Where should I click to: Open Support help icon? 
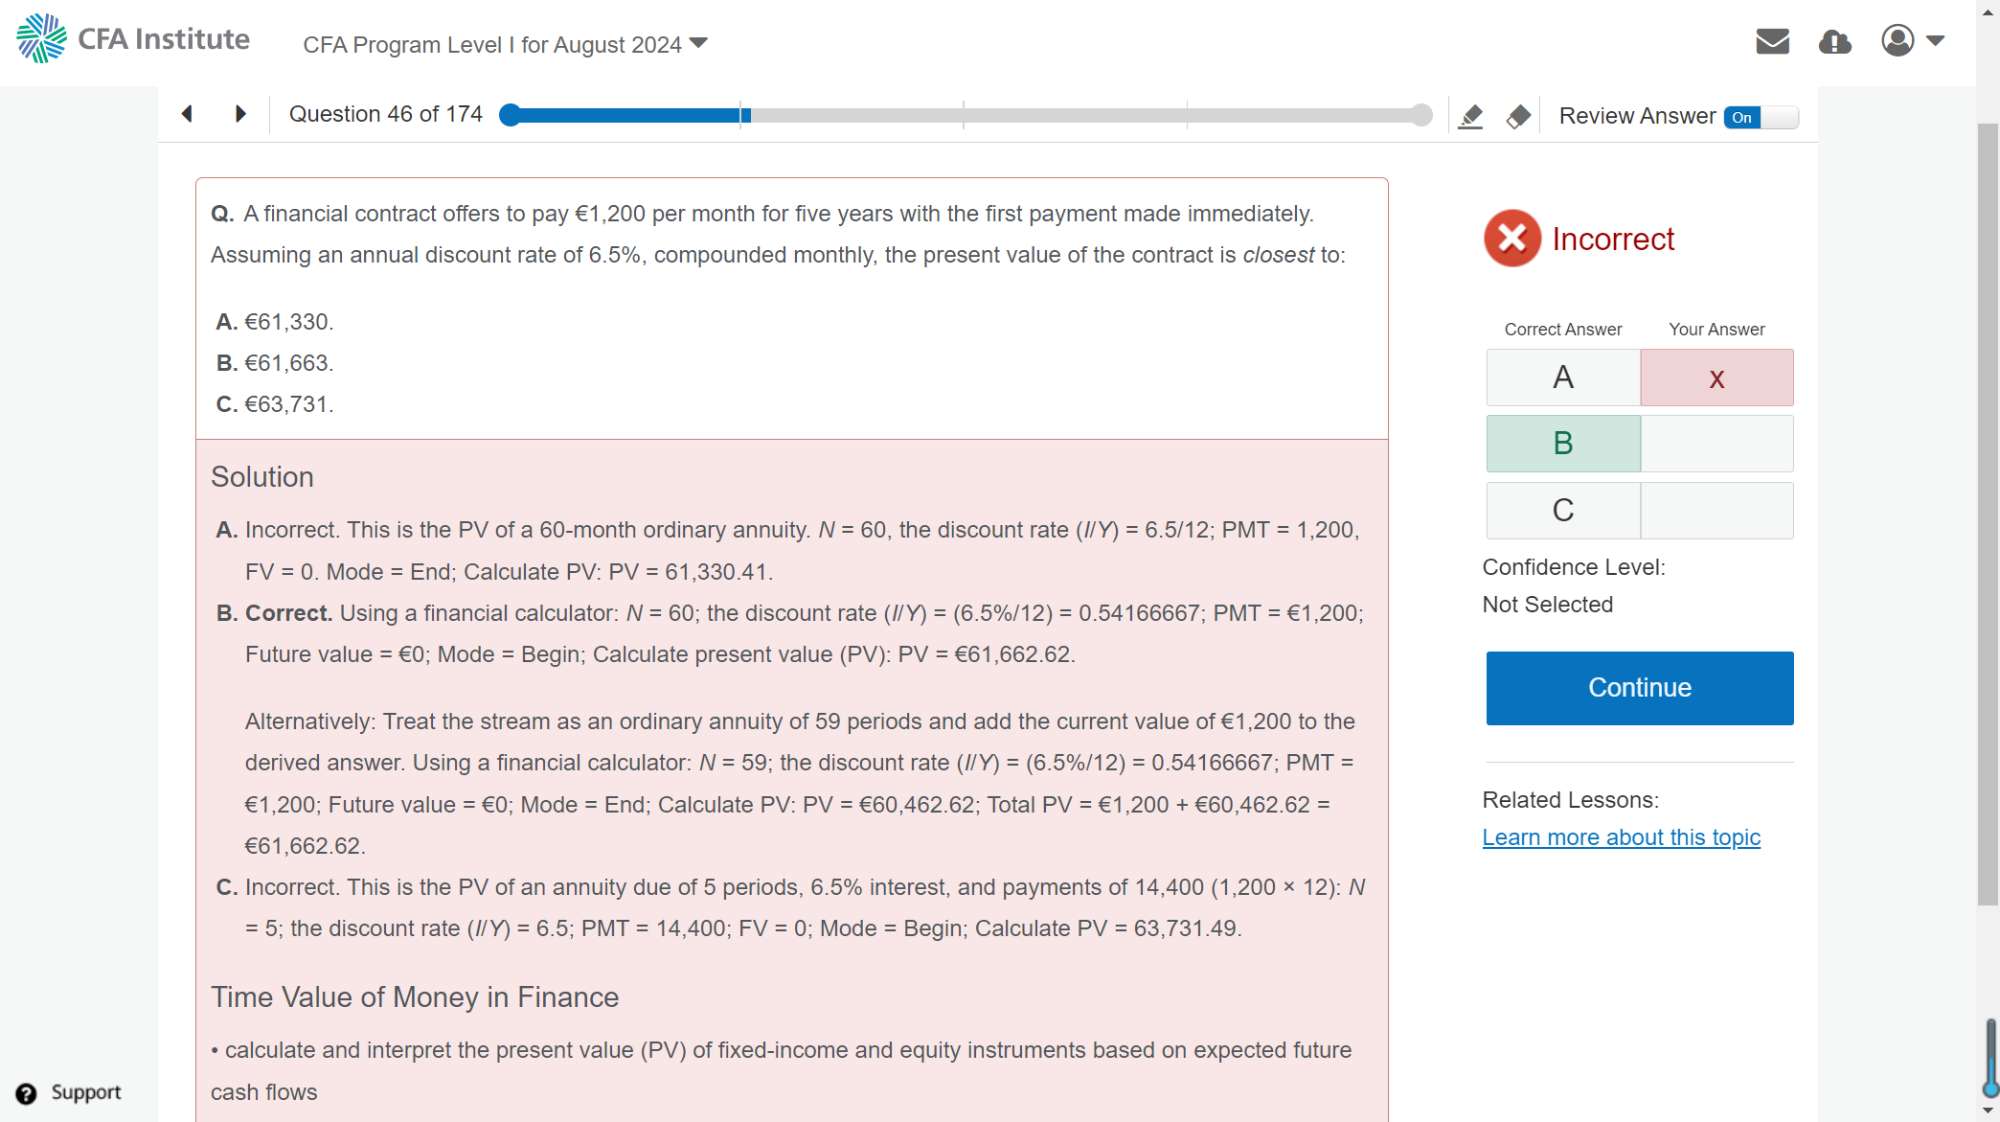[27, 1093]
